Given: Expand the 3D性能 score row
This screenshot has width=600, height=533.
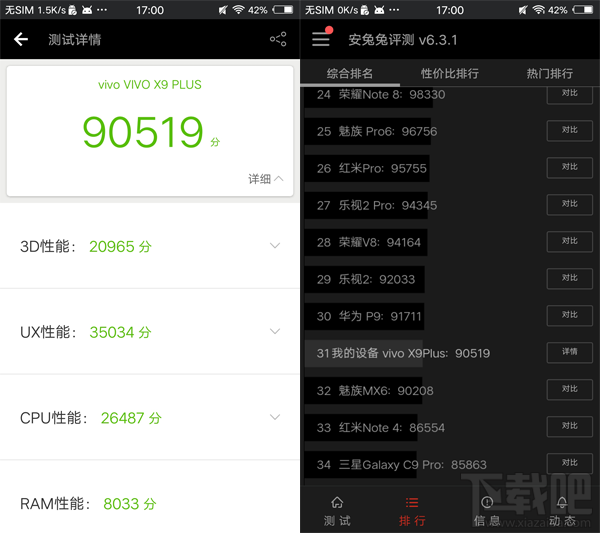Looking at the screenshot, I should [275, 246].
